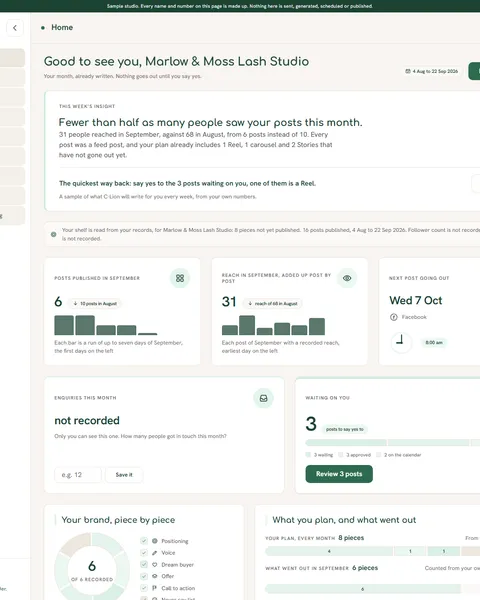Click the What you plan, and what went out heading

344,520
